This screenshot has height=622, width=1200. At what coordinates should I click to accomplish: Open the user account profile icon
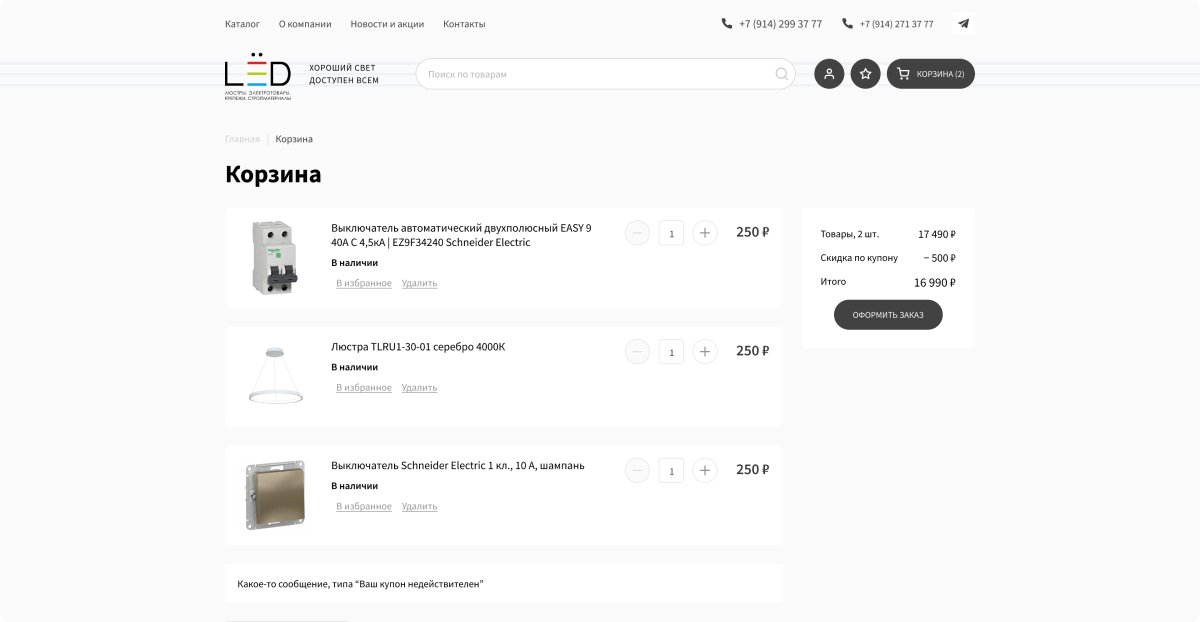(829, 74)
